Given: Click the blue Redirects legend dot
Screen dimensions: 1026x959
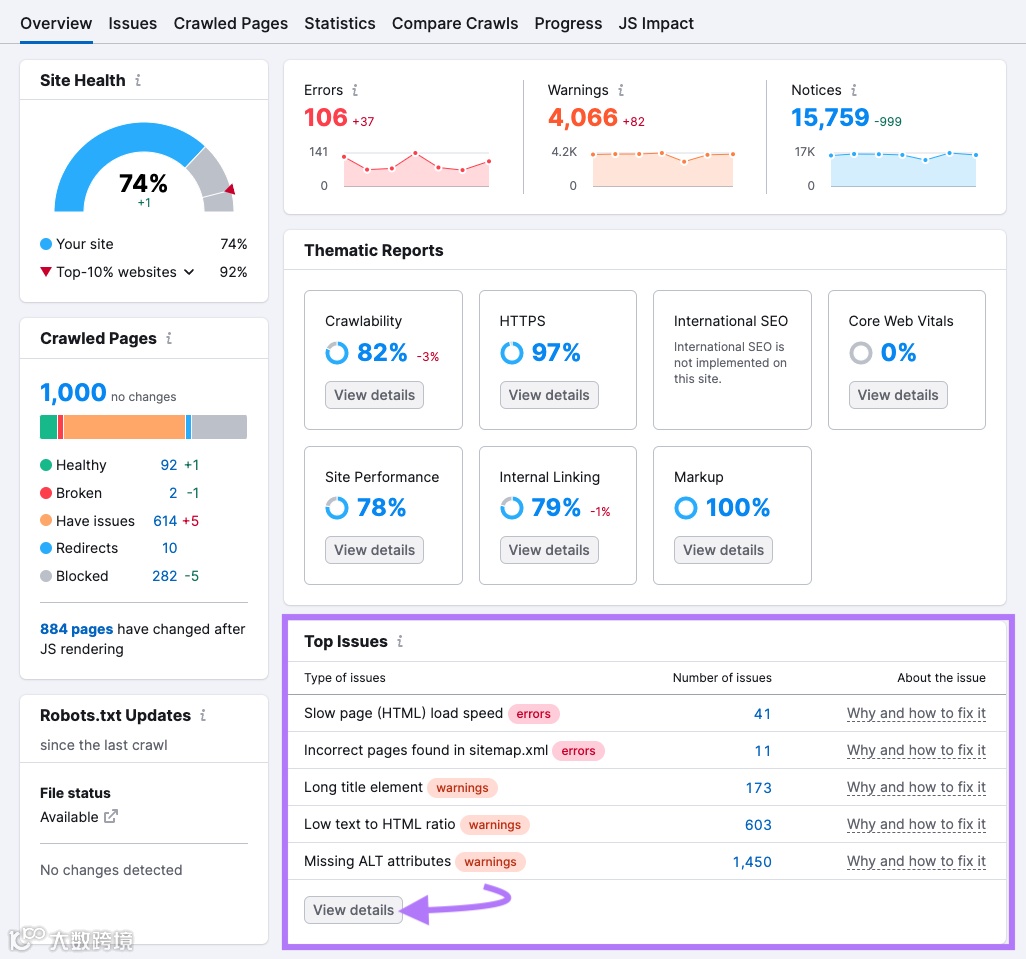Looking at the screenshot, I should 46,548.
